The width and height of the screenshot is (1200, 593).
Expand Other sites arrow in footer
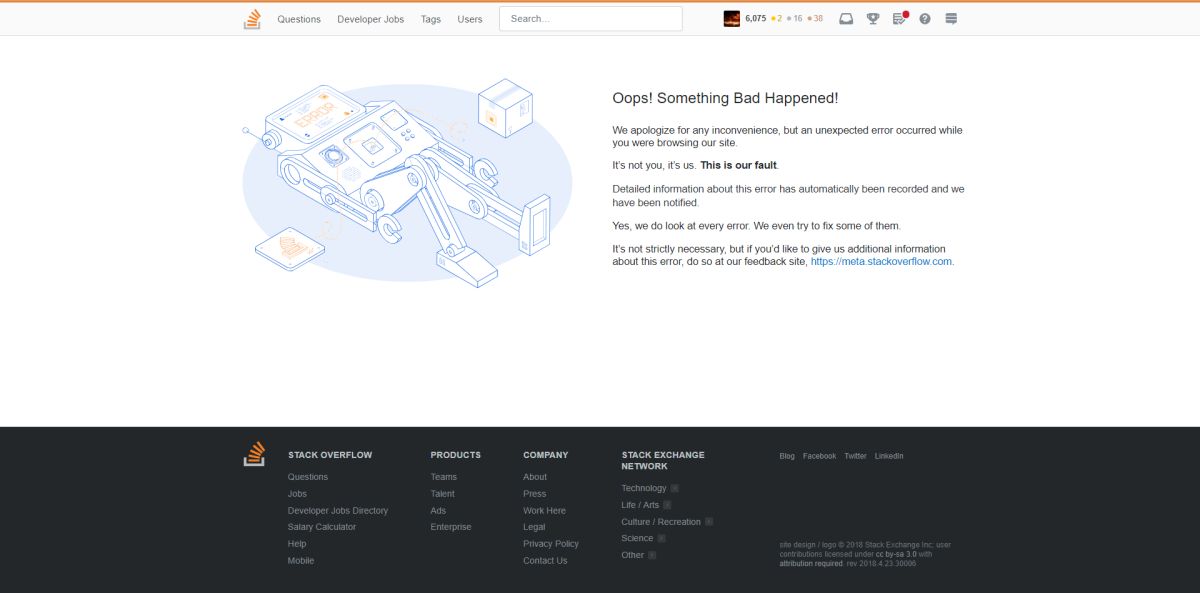point(653,555)
